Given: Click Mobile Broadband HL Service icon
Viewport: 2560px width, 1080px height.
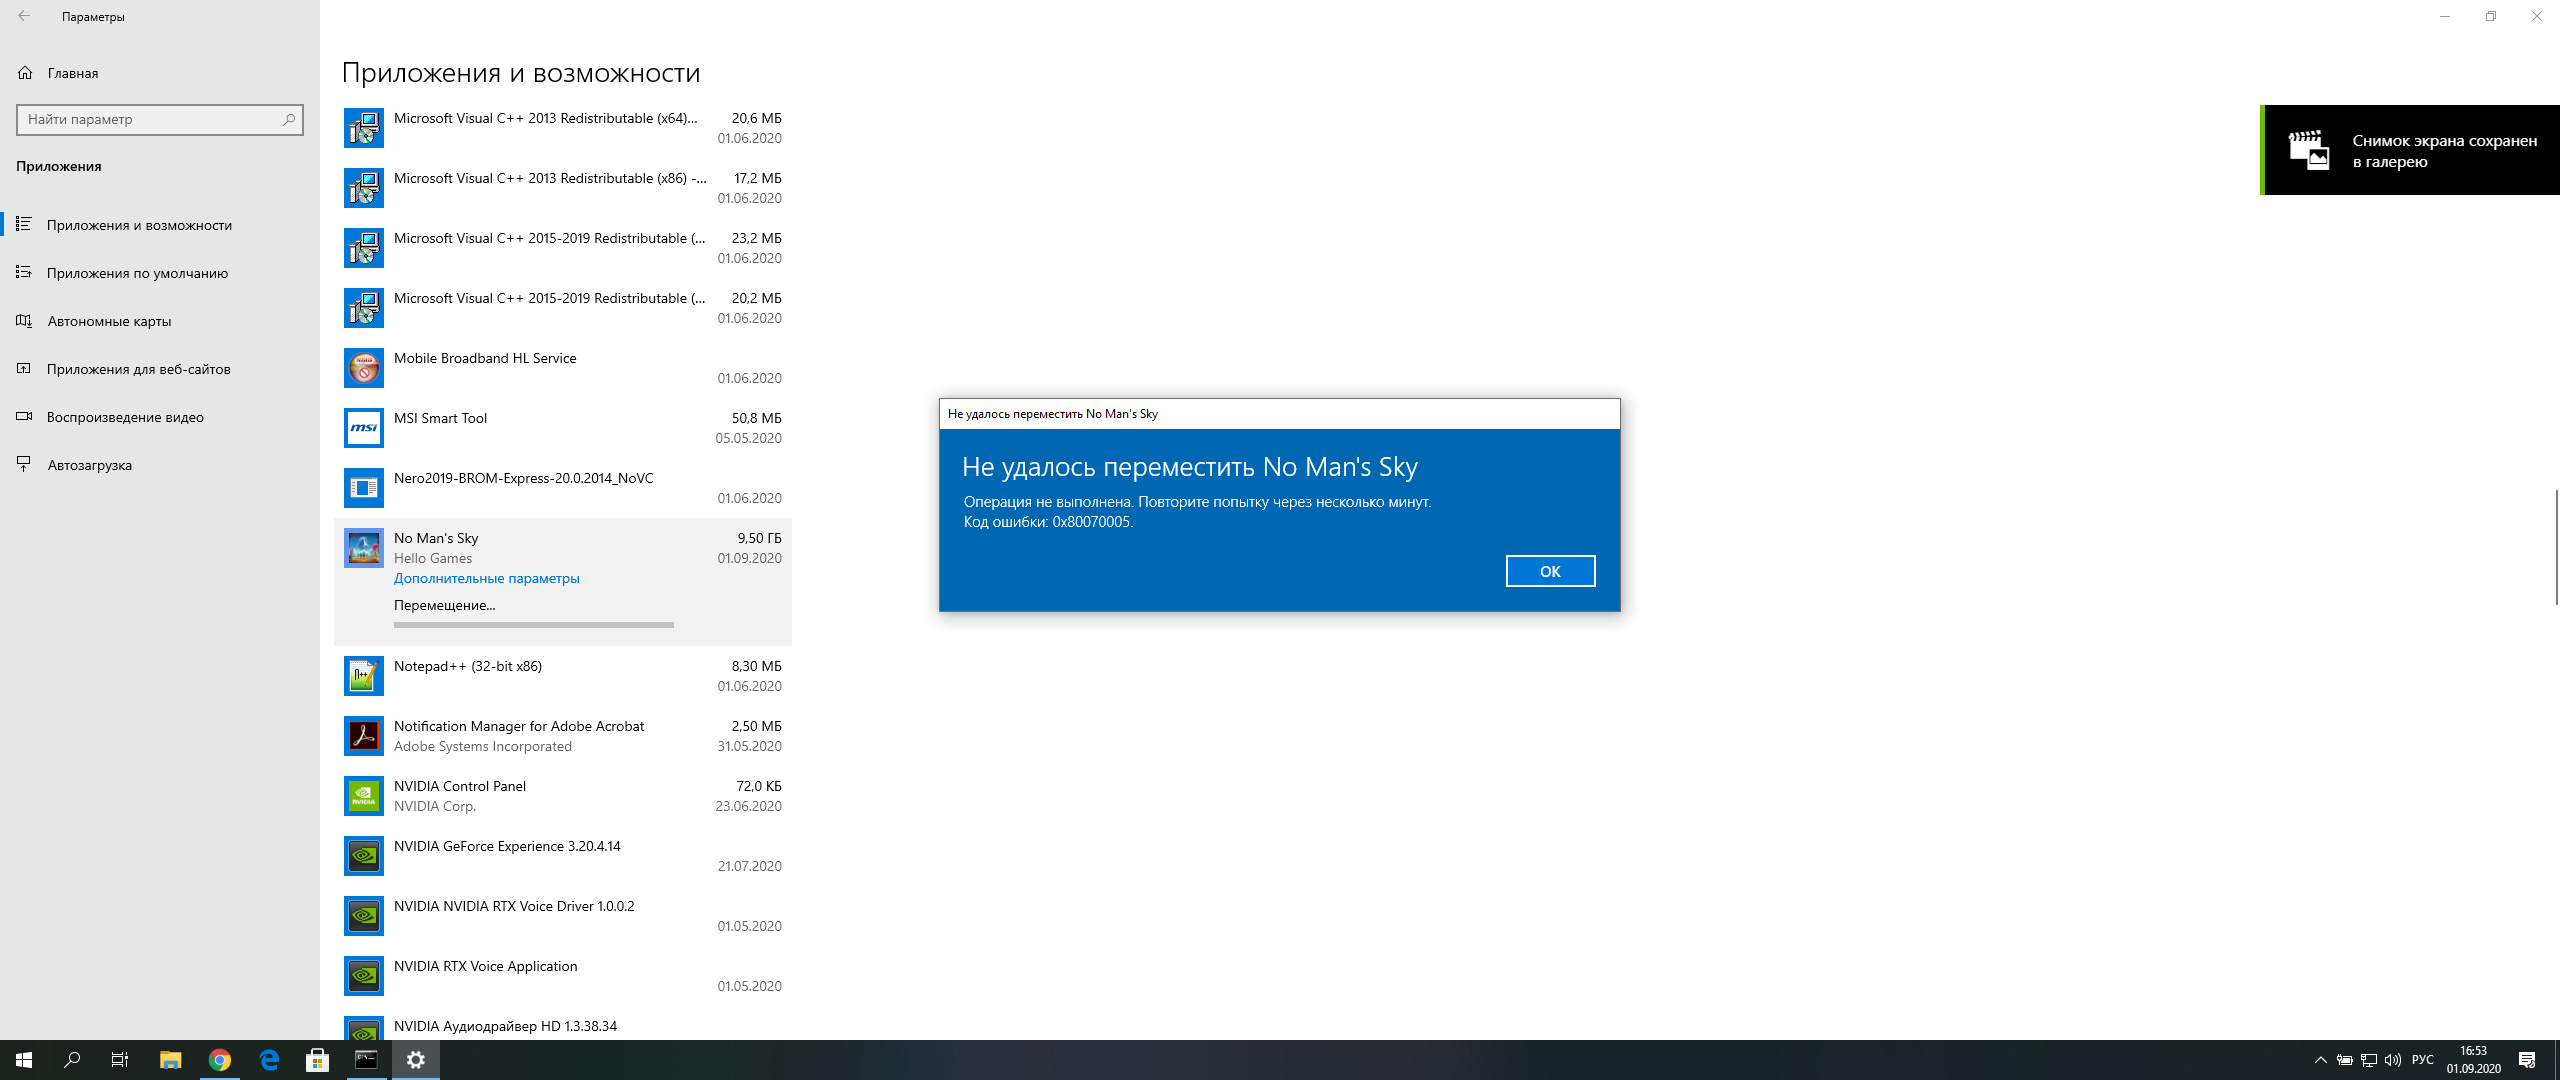Looking at the screenshot, I should 364,368.
